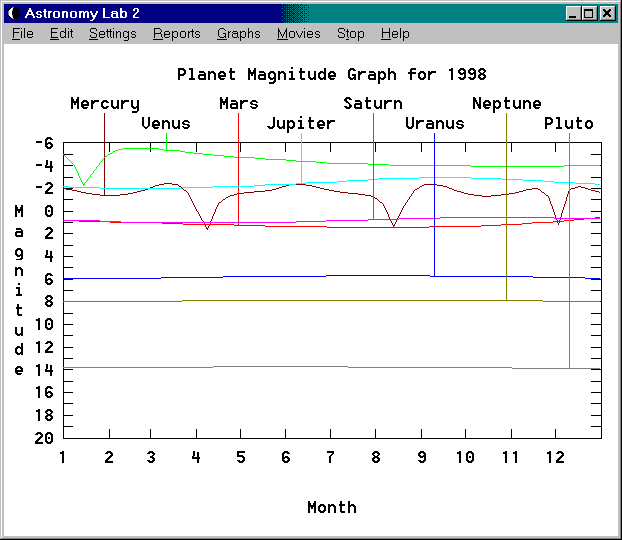The image size is (622, 540).
Task: Click the Pluto label
Action: [568, 123]
